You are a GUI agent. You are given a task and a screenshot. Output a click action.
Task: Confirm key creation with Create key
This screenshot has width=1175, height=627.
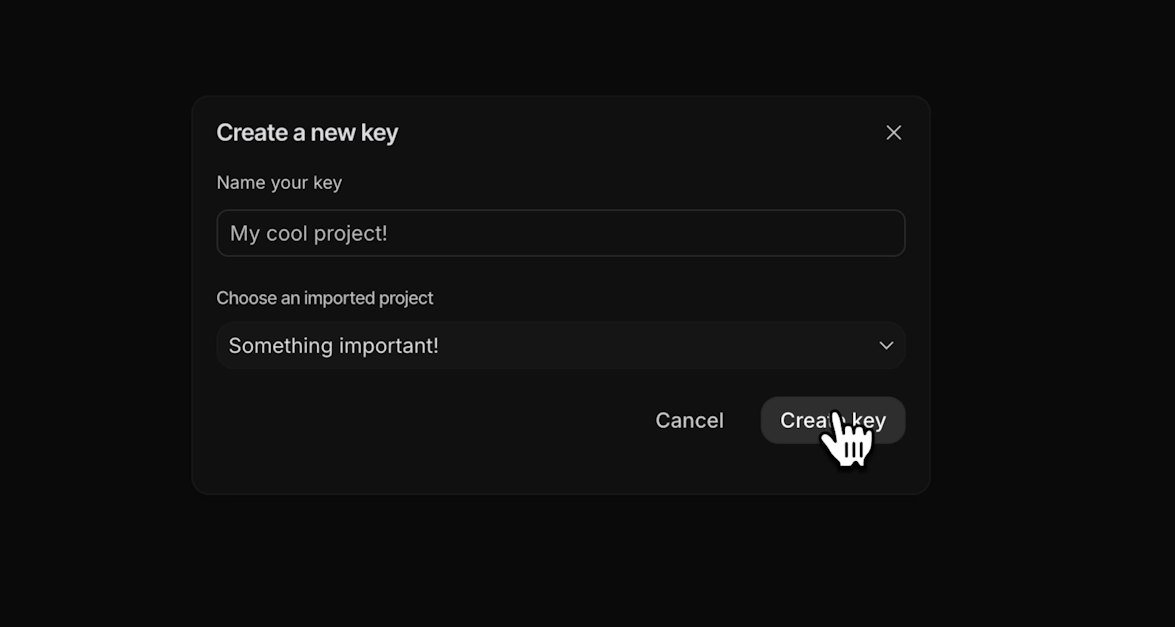(x=832, y=420)
